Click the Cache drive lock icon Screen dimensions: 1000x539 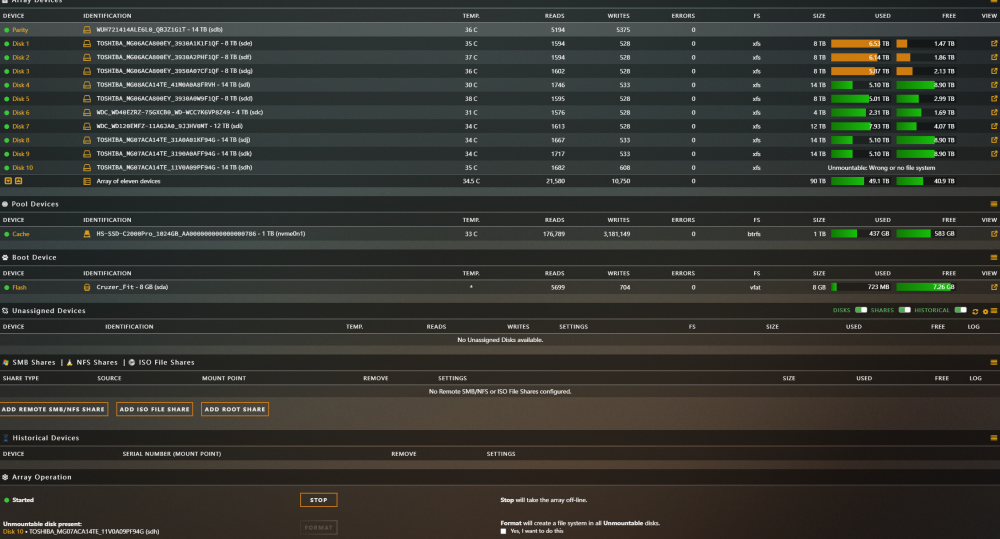pyautogui.click(x=87, y=234)
